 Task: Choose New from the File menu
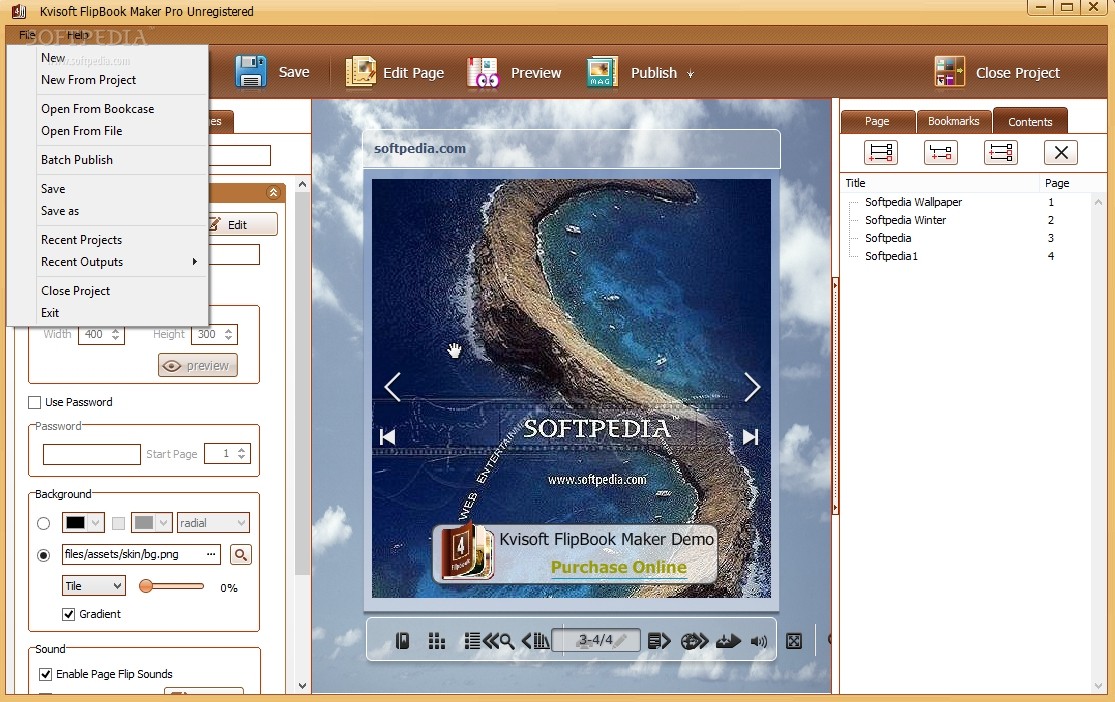[x=53, y=58]
